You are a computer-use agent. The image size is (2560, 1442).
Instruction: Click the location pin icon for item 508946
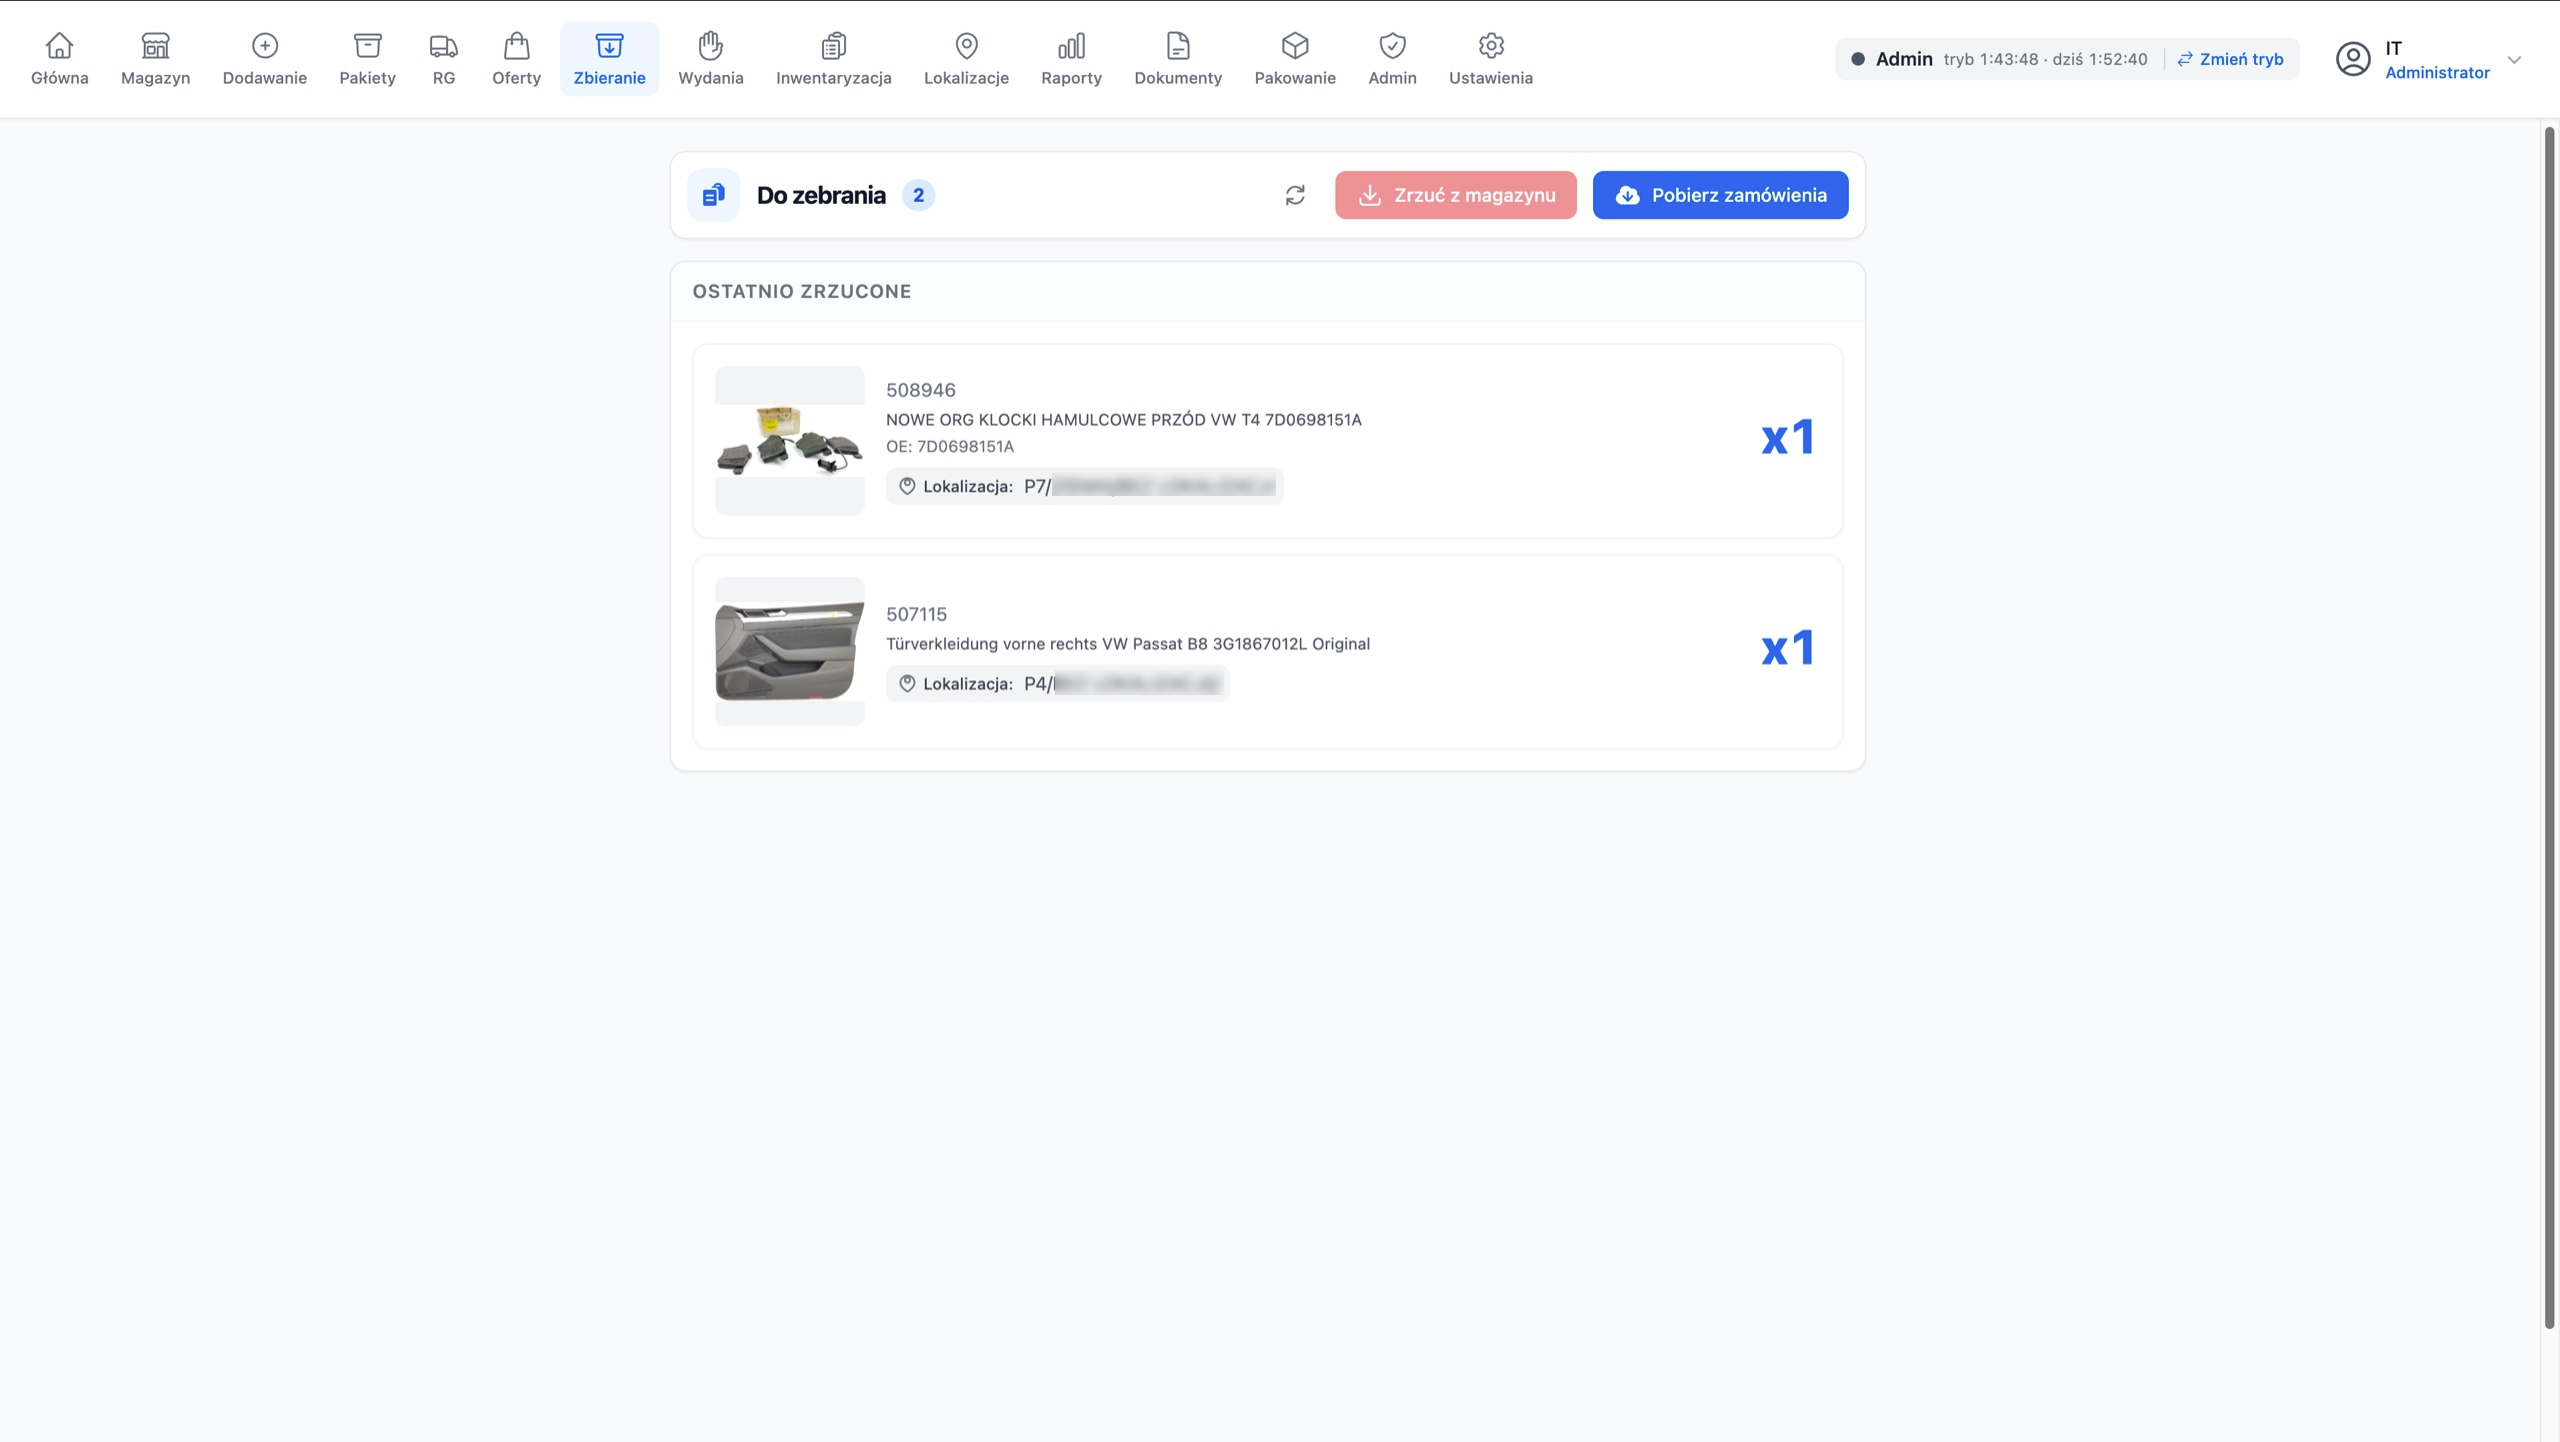point(907,486)
